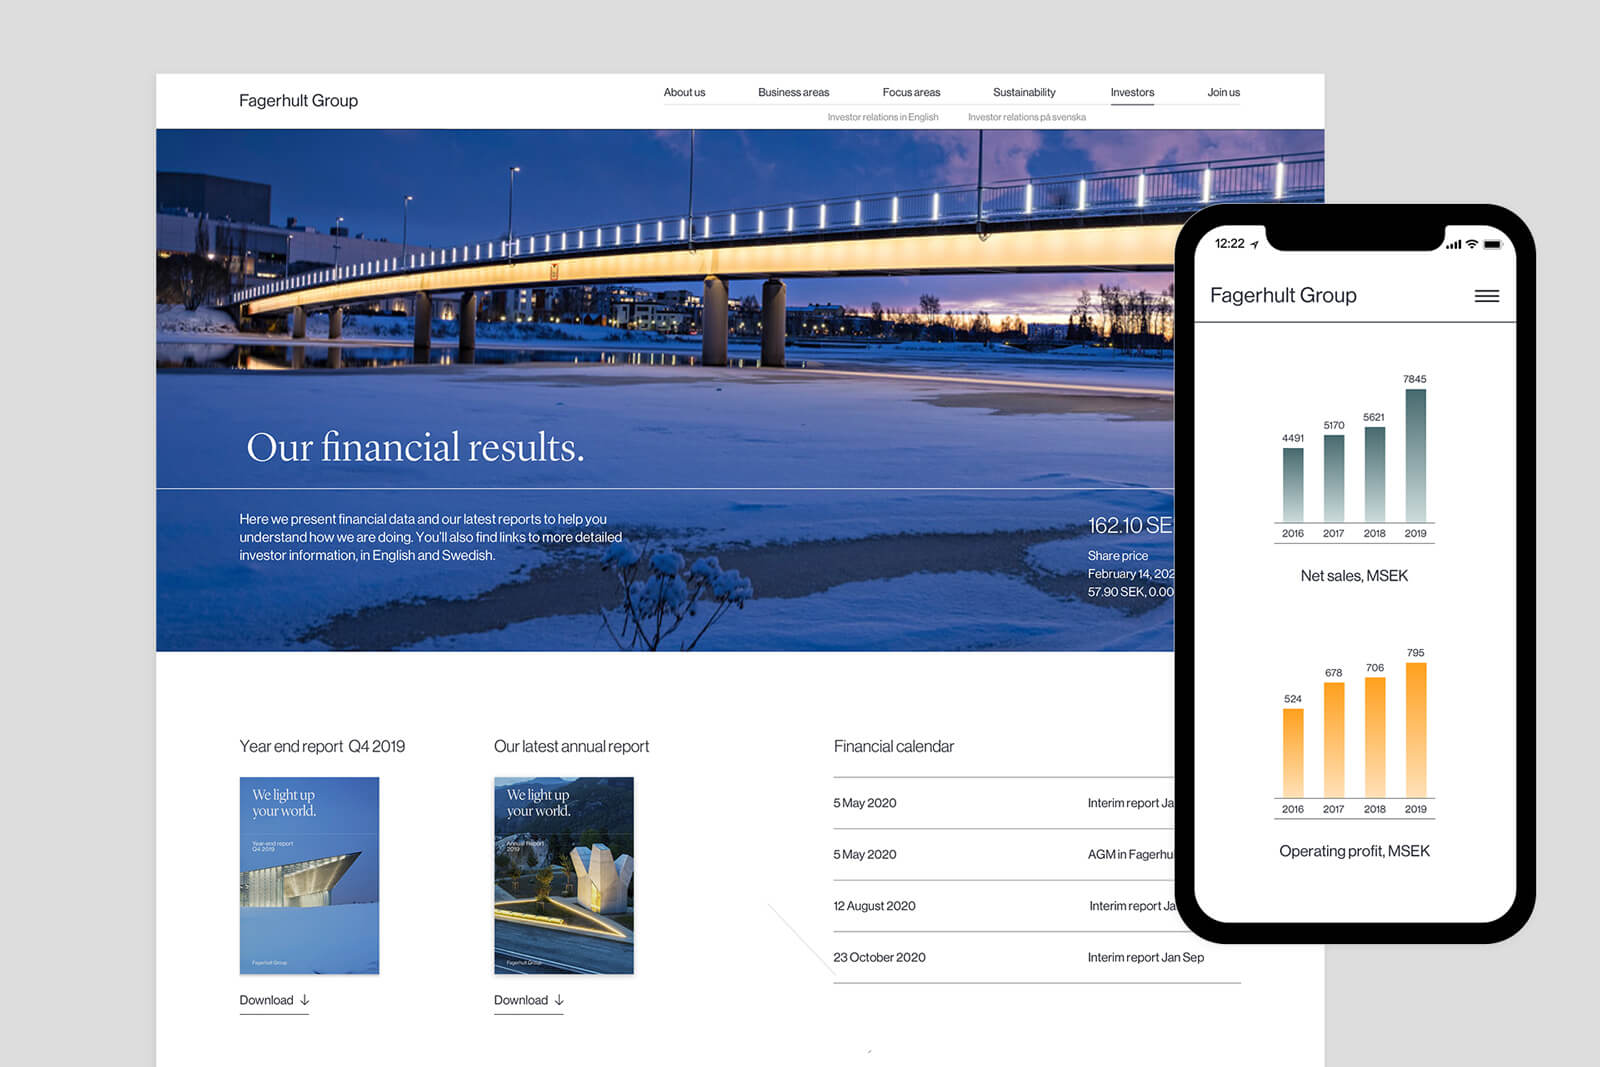The image size is (1600, 1067).
Task: Tap the location arrow beside 12:22
Action: pos(1255,244)
